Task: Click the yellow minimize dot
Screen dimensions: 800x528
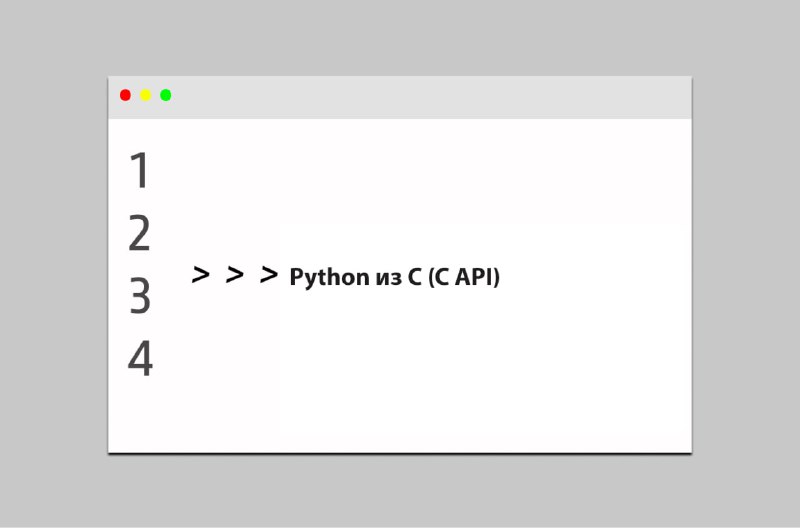Action: coord(145,95)
